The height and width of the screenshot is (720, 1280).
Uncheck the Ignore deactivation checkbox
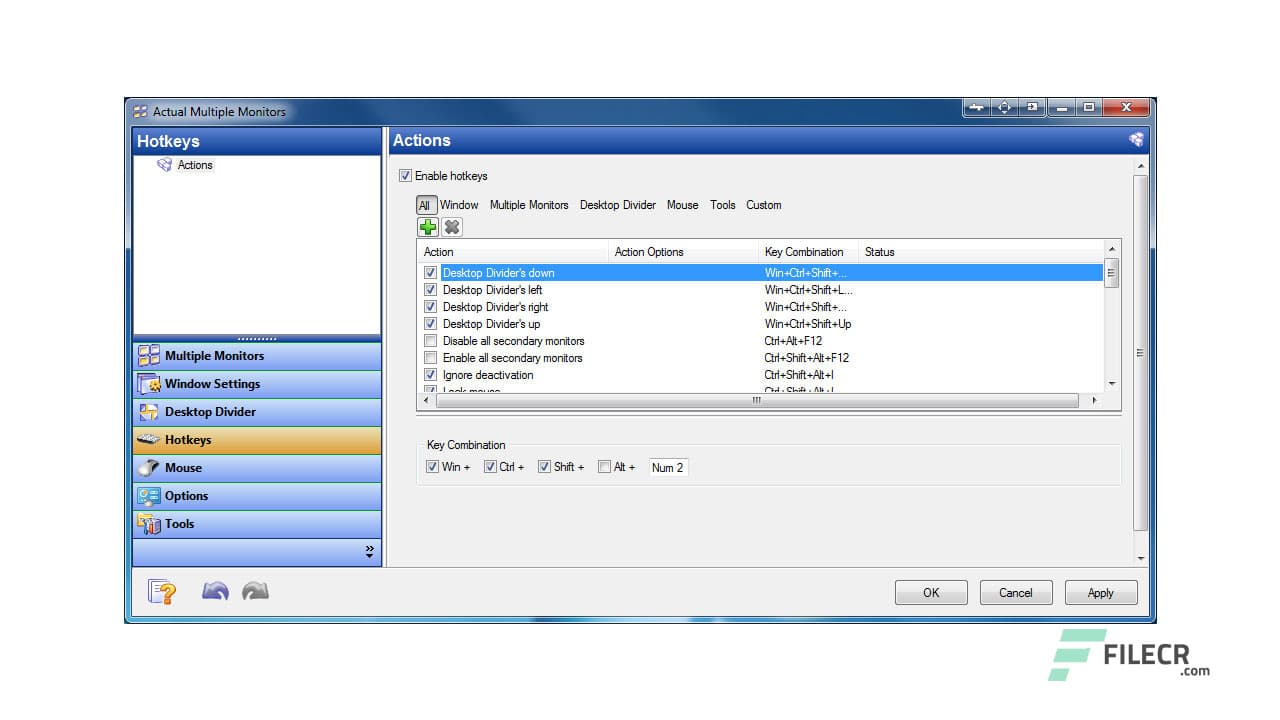tap(431, 375)
